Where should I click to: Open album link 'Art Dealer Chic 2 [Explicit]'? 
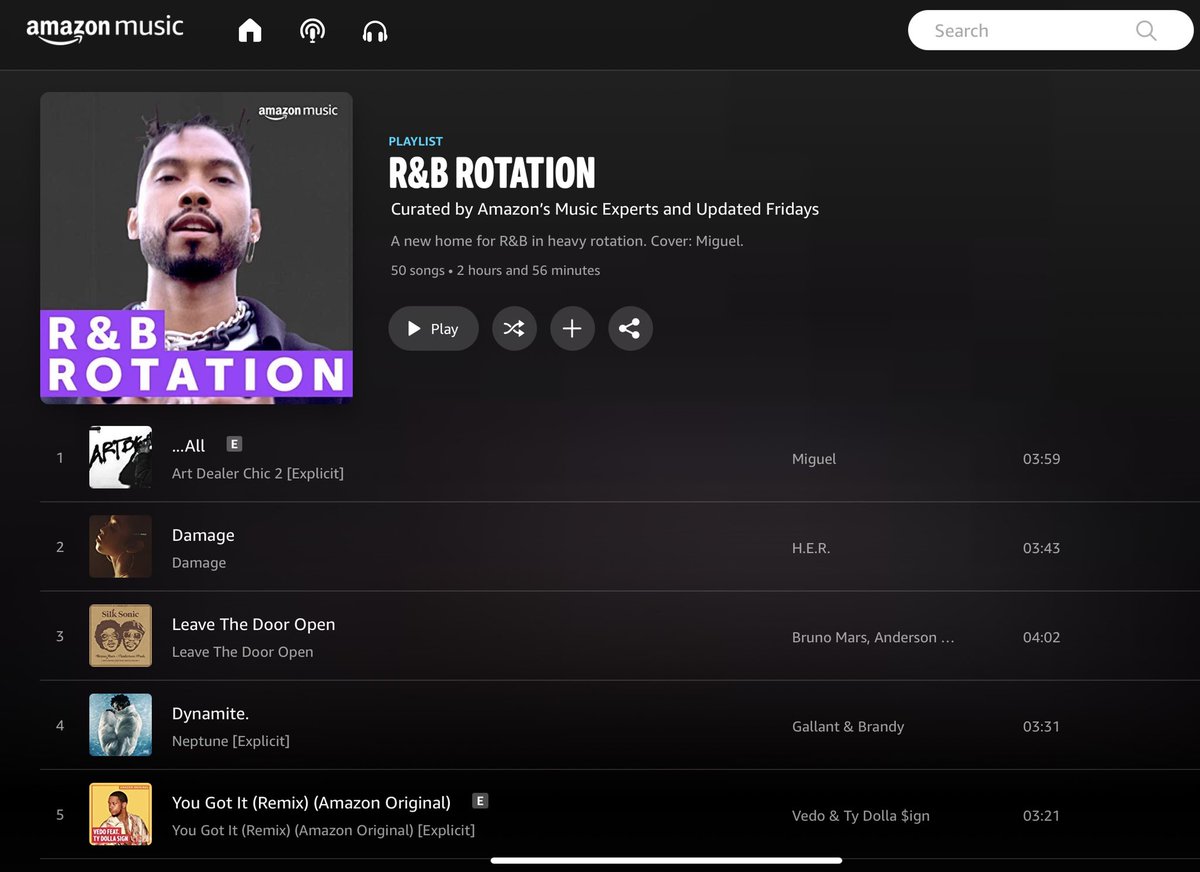(258, 473)
